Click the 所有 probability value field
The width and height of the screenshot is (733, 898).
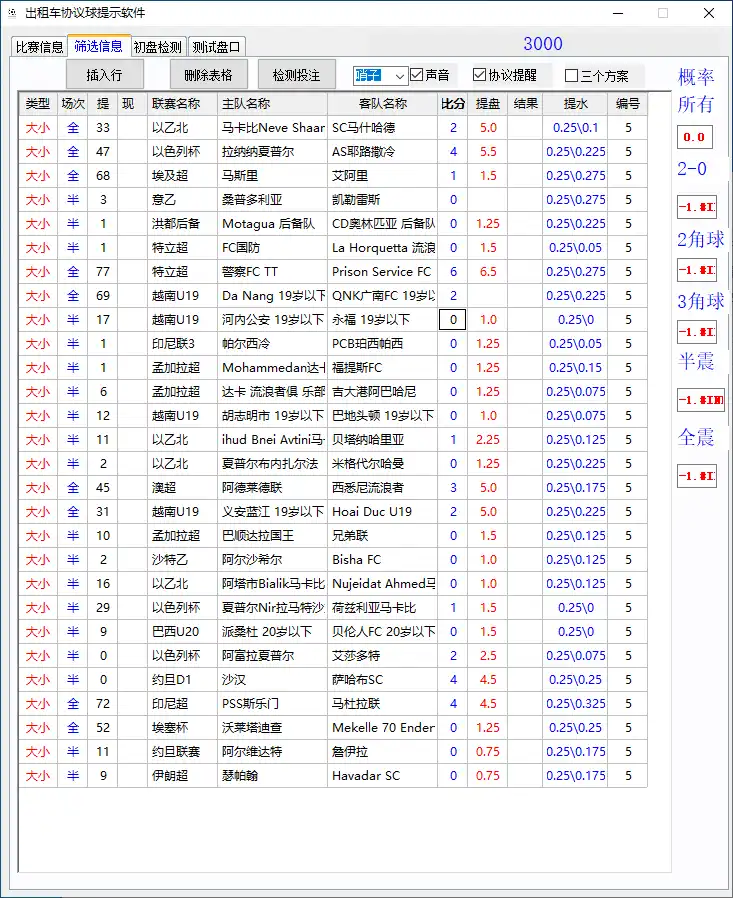pyautogui.click(x=694, y=137)
